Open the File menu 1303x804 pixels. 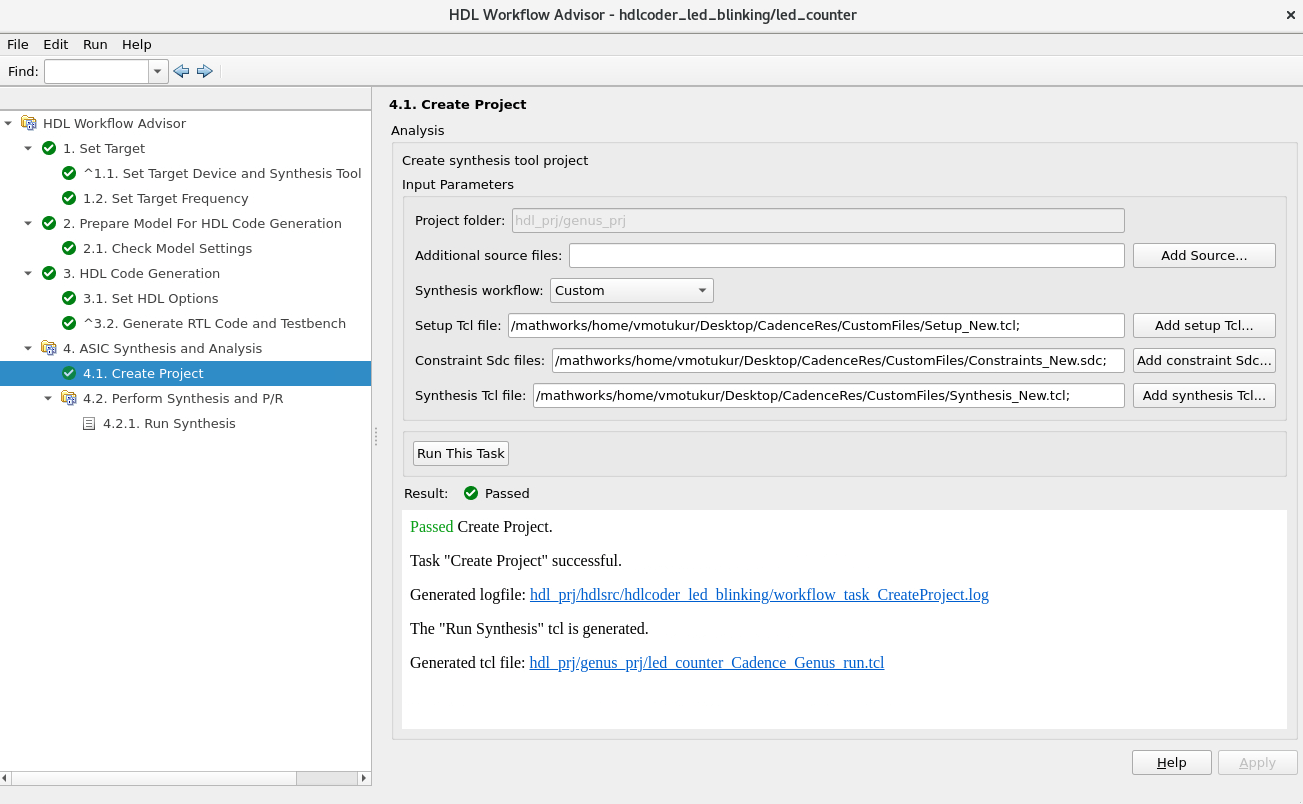[x=17, y=44]
